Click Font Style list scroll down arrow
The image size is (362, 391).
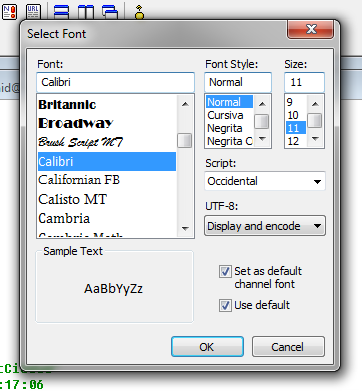pyautogui.click(x=262, y=139)
